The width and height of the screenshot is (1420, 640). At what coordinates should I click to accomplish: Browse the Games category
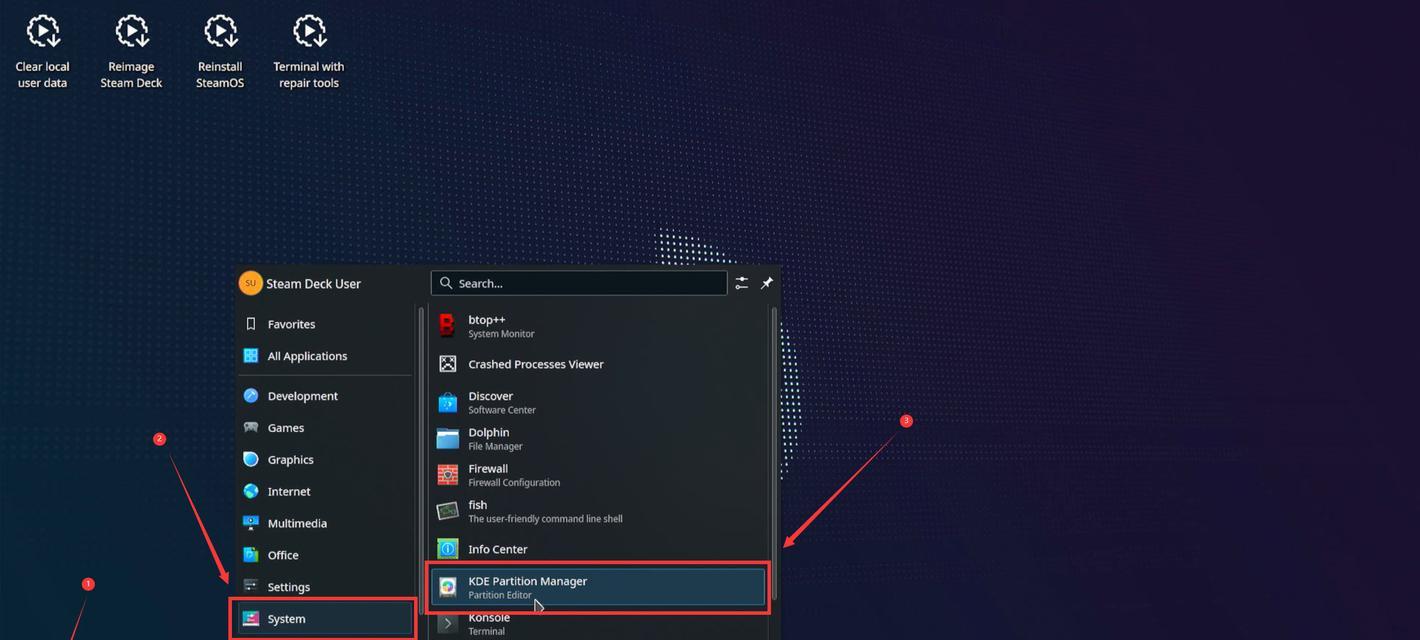pyautogui.click(x=325, y=428)
